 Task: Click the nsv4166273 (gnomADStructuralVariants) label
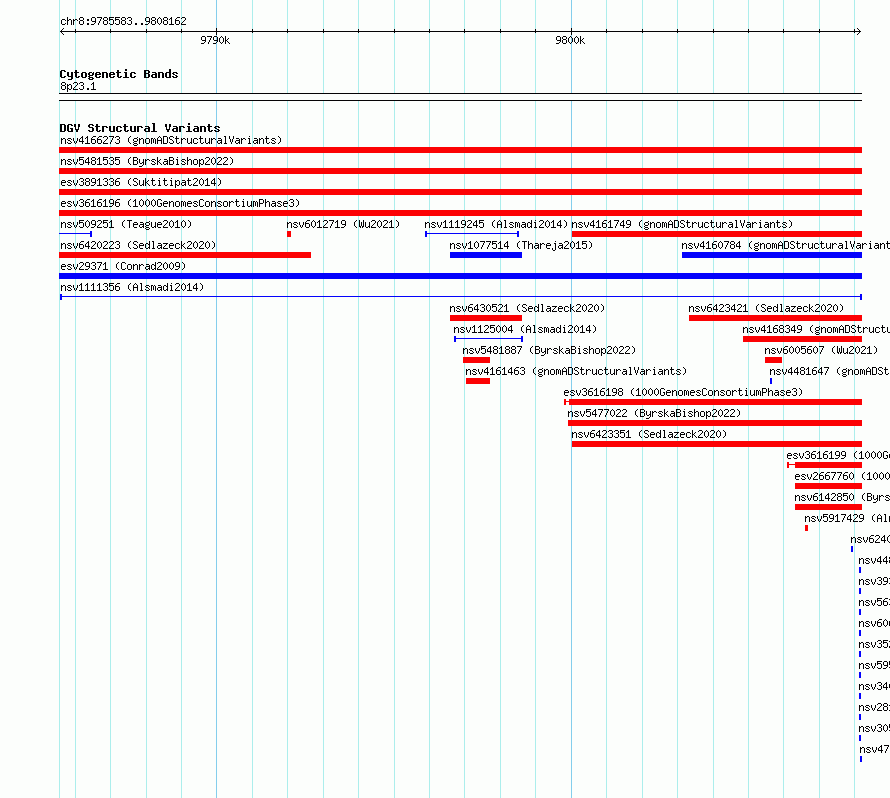(x=171, y=140)
